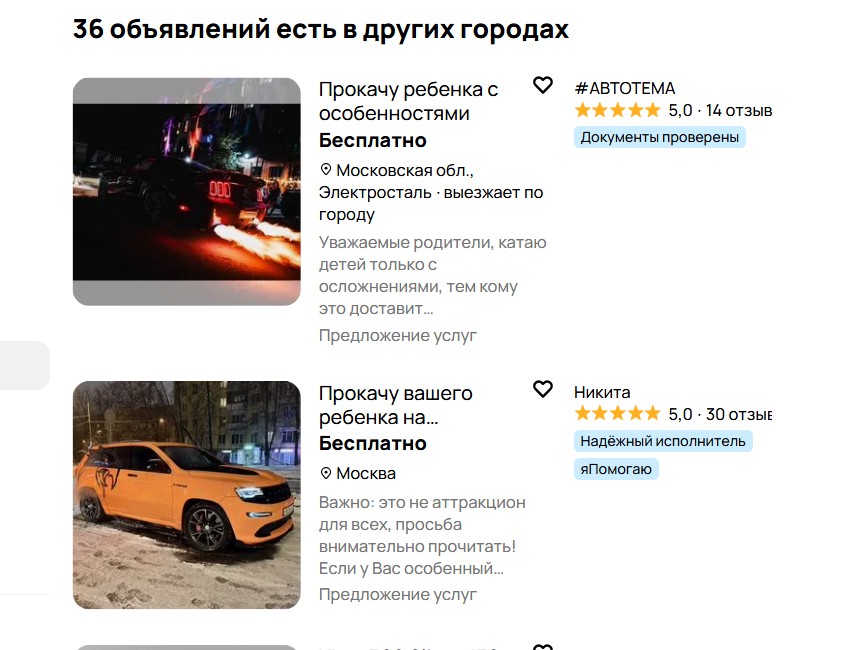Image resolution: width=856 pixels, height=650 pixels.
Task: Click the 'Важно: это не аттракцион' description text
Action: click(x=422, y=535)
